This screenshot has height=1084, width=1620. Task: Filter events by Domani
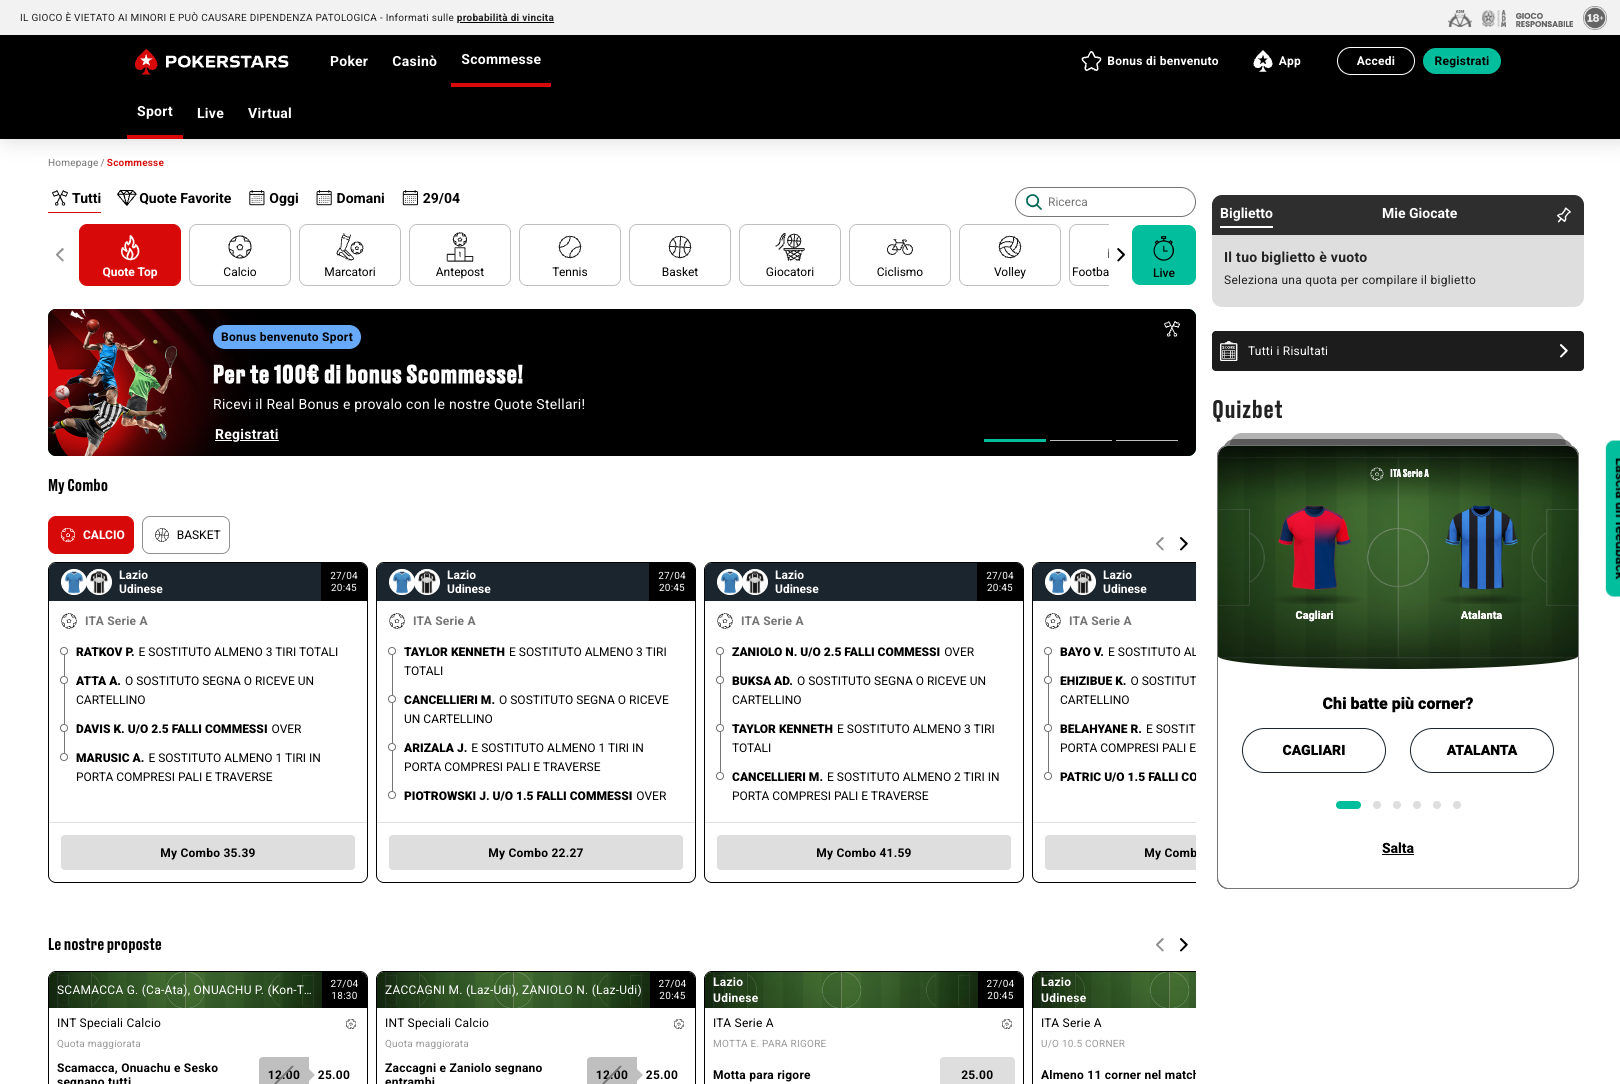[x=350, y=198]
